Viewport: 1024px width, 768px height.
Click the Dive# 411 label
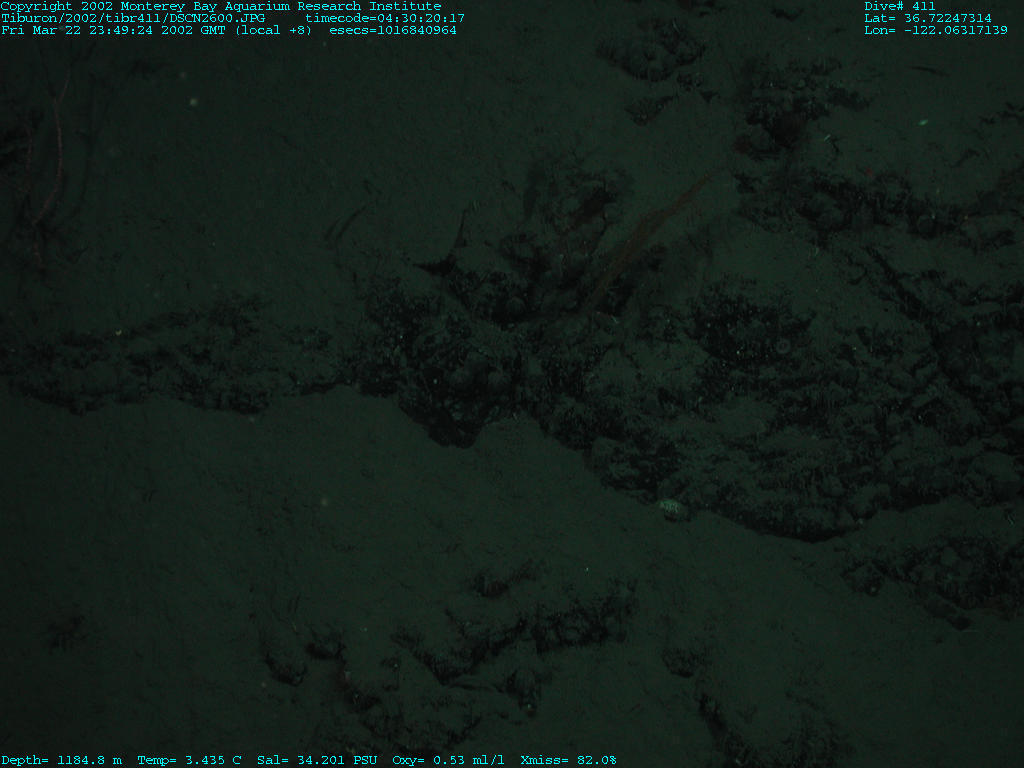[x=900, y=6]
